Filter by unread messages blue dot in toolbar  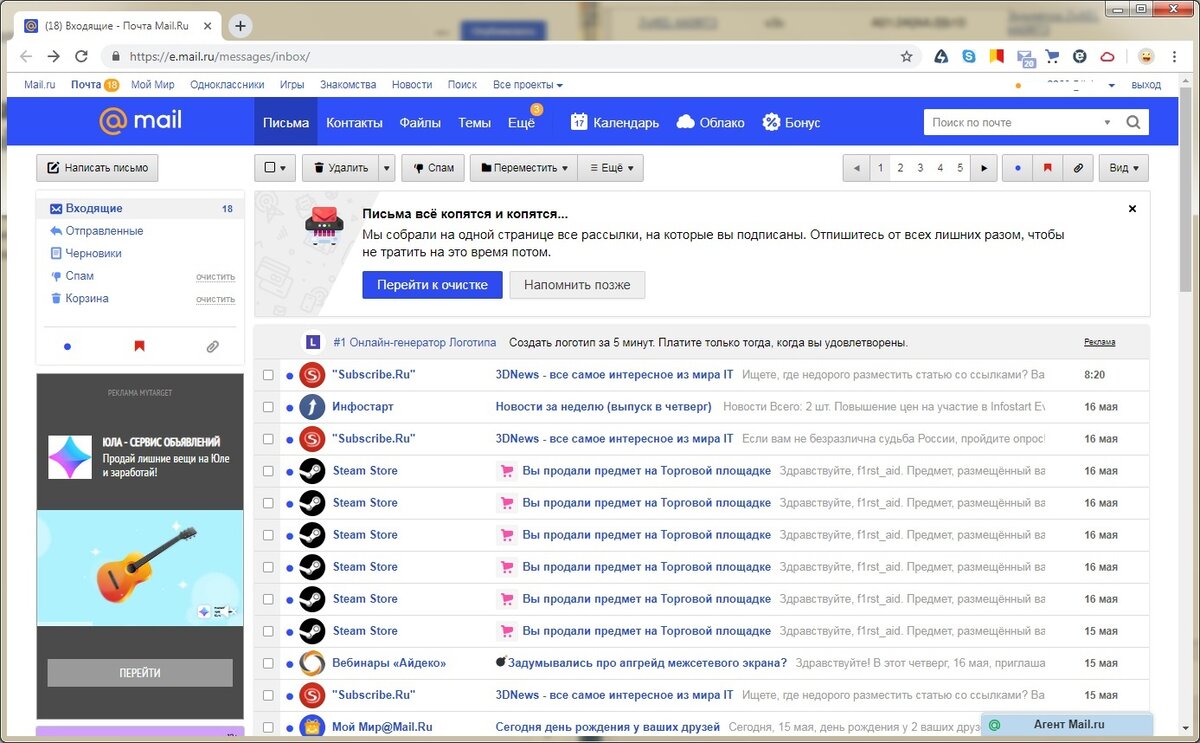pyautogui.click(x=1018, y=168)
